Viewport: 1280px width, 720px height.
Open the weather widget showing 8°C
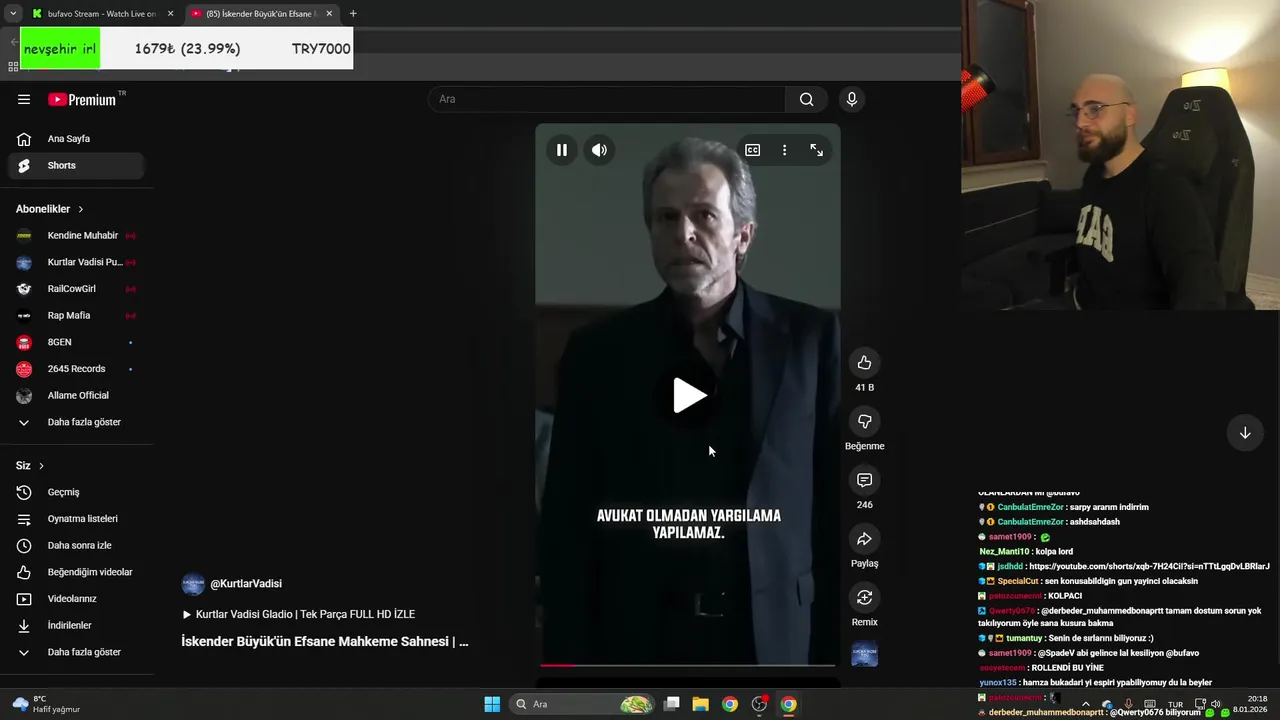coord(46,704)
